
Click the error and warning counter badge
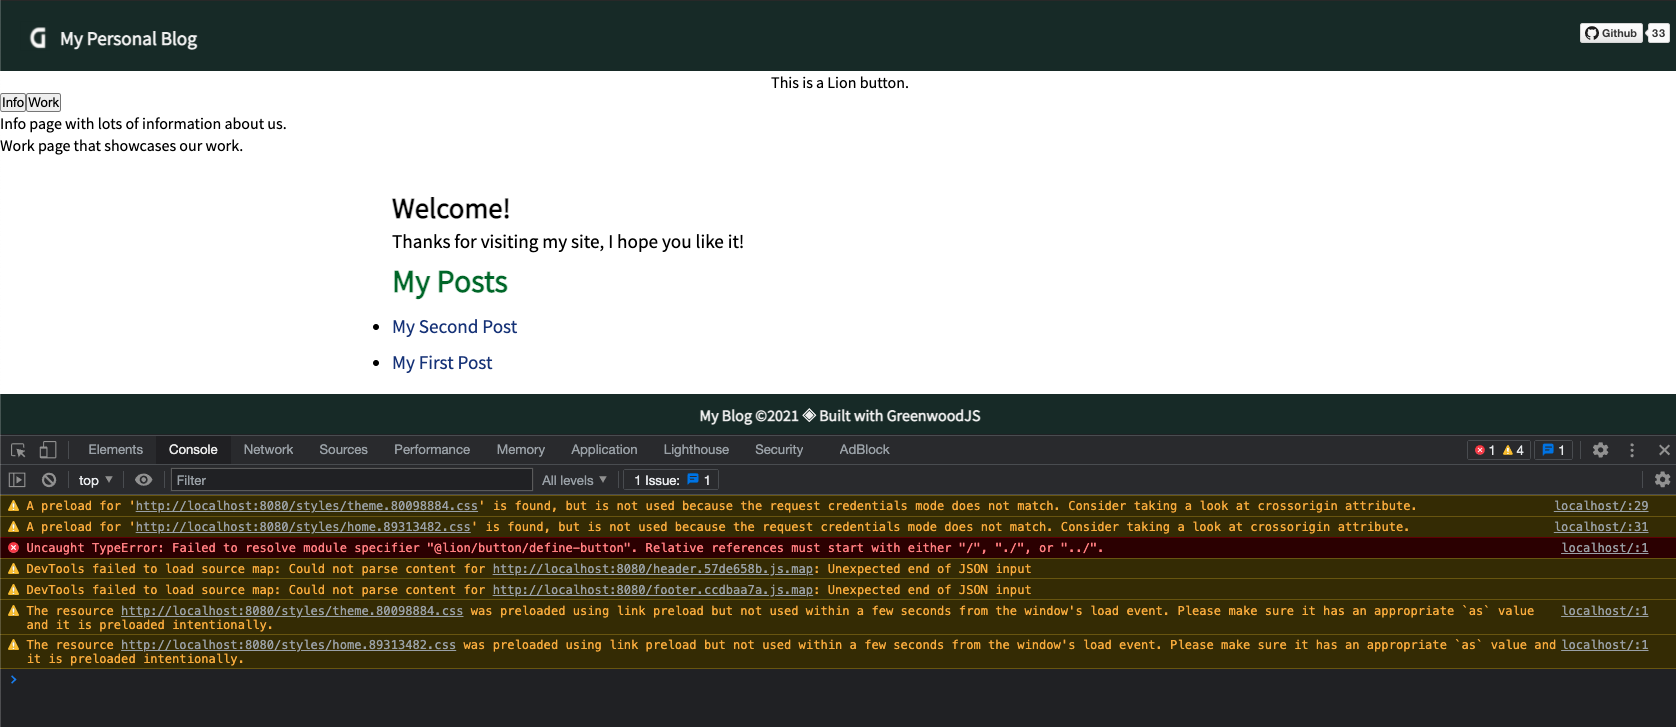[1499, 450]
